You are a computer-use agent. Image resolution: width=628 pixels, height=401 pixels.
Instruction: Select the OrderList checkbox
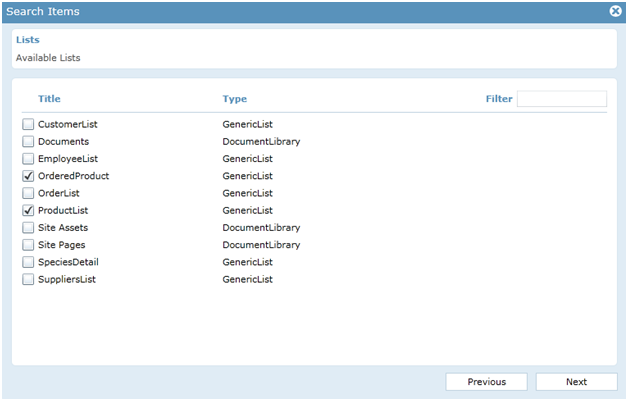click(x=27, y=193)
